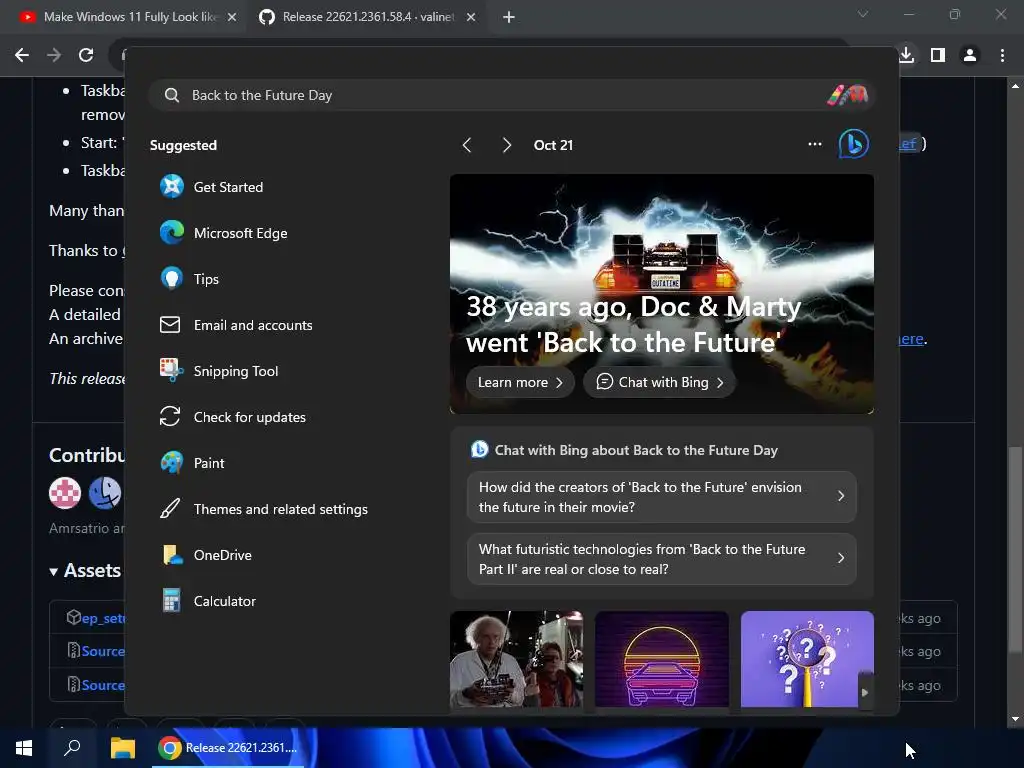This screenshot has height=768, width=1024.
Task: Open the three-dots options in search panel
Action: pyautogui.click(x=814, y=144)
